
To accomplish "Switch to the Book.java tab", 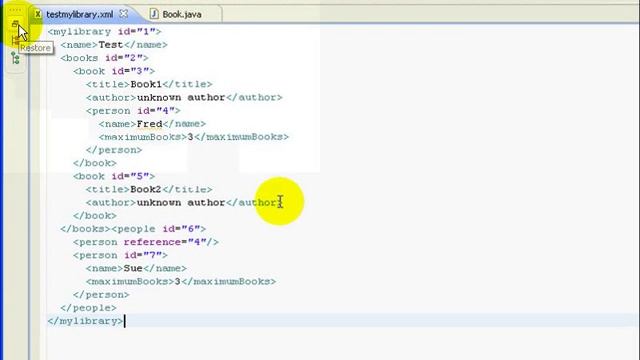I will (x=182, y=14).
